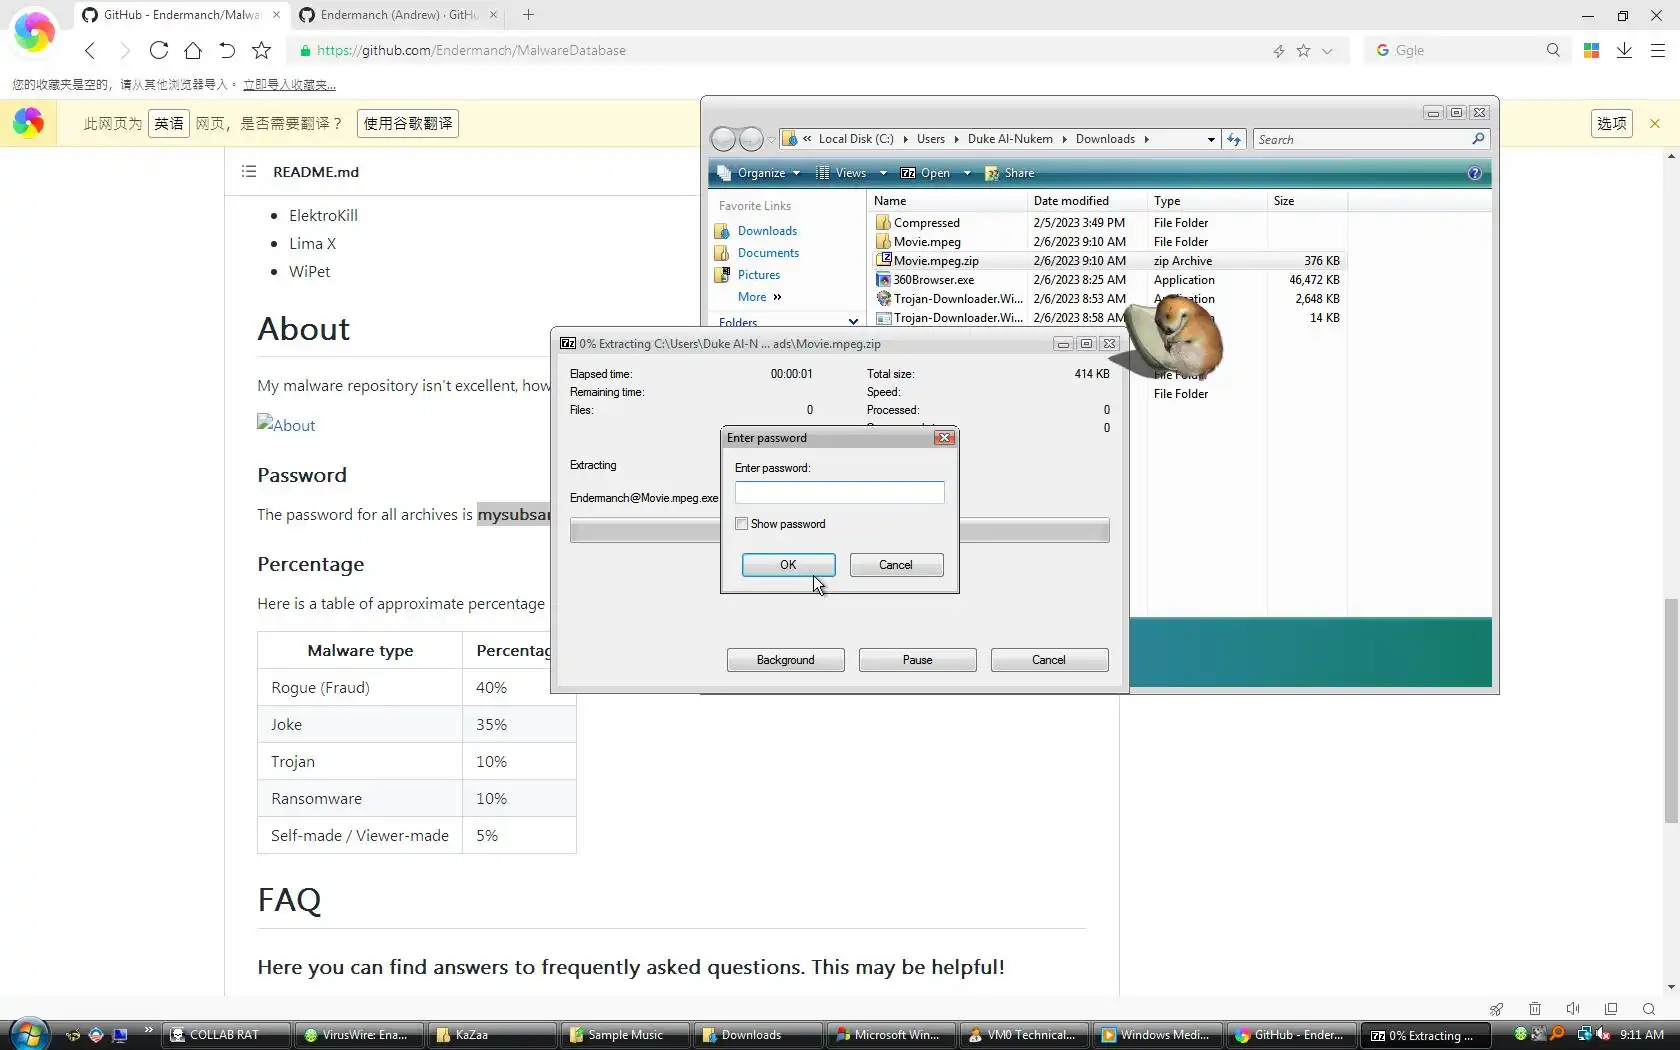The height and width of the screenshot is (1050, 1680).
Task: Expand More favorite links
Action: click(x=760, y=297)
